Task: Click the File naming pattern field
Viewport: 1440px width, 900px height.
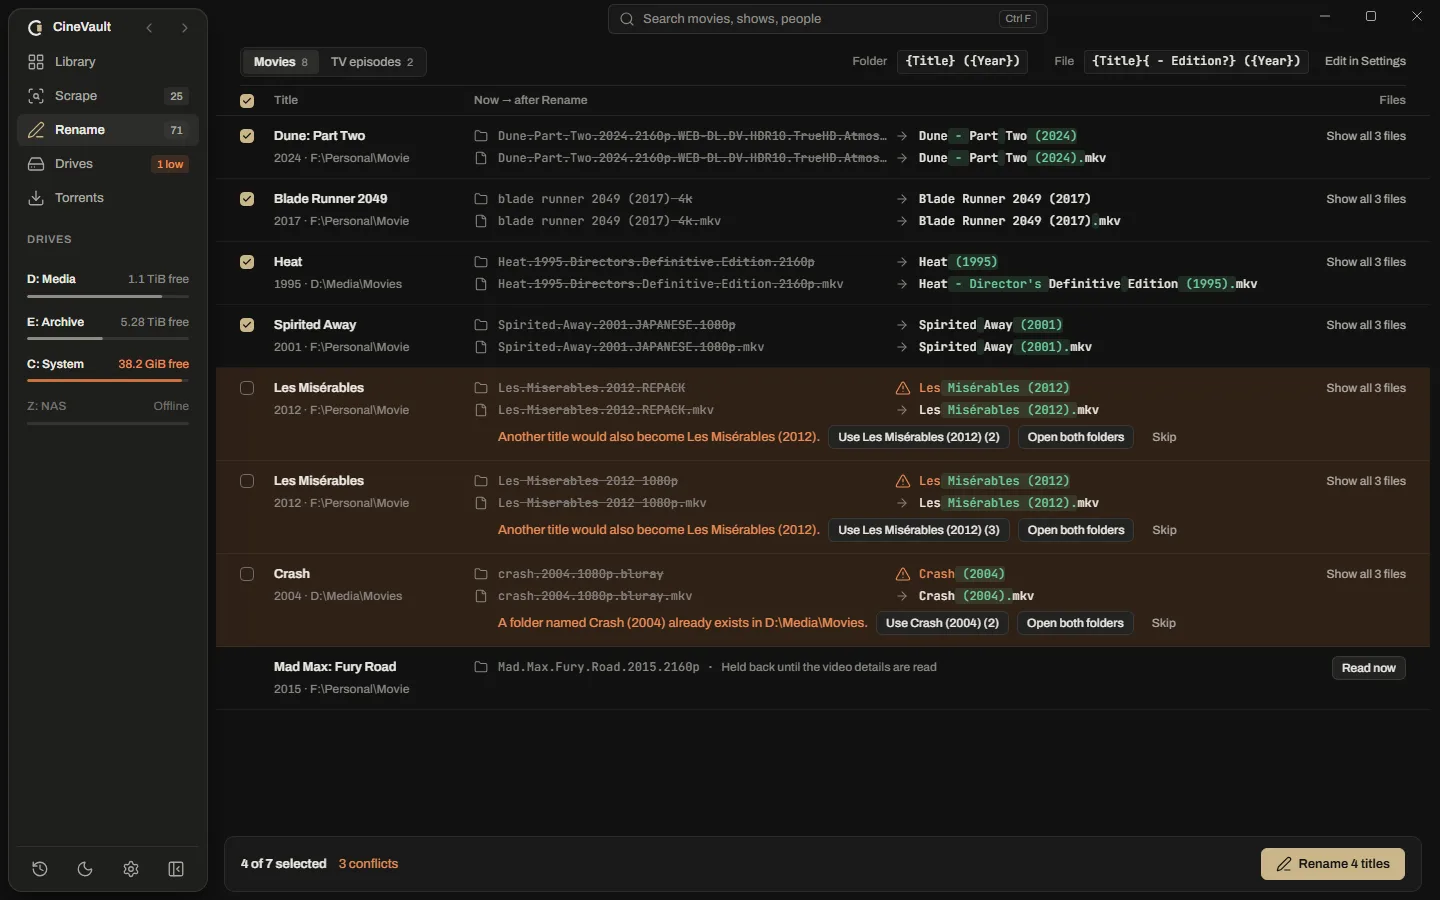Action: click(x=1196, y=61)
